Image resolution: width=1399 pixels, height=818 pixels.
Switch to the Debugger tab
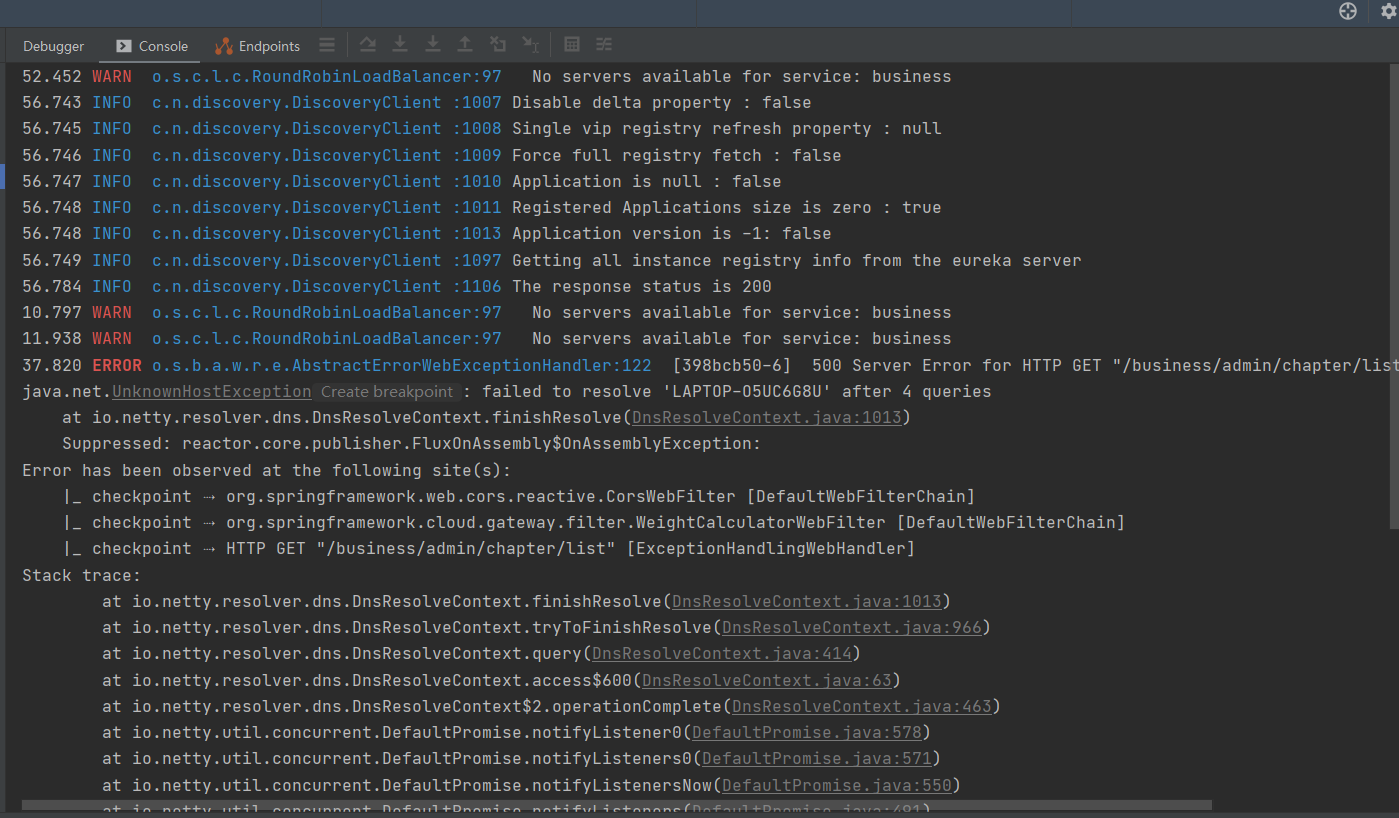point(54,46)
